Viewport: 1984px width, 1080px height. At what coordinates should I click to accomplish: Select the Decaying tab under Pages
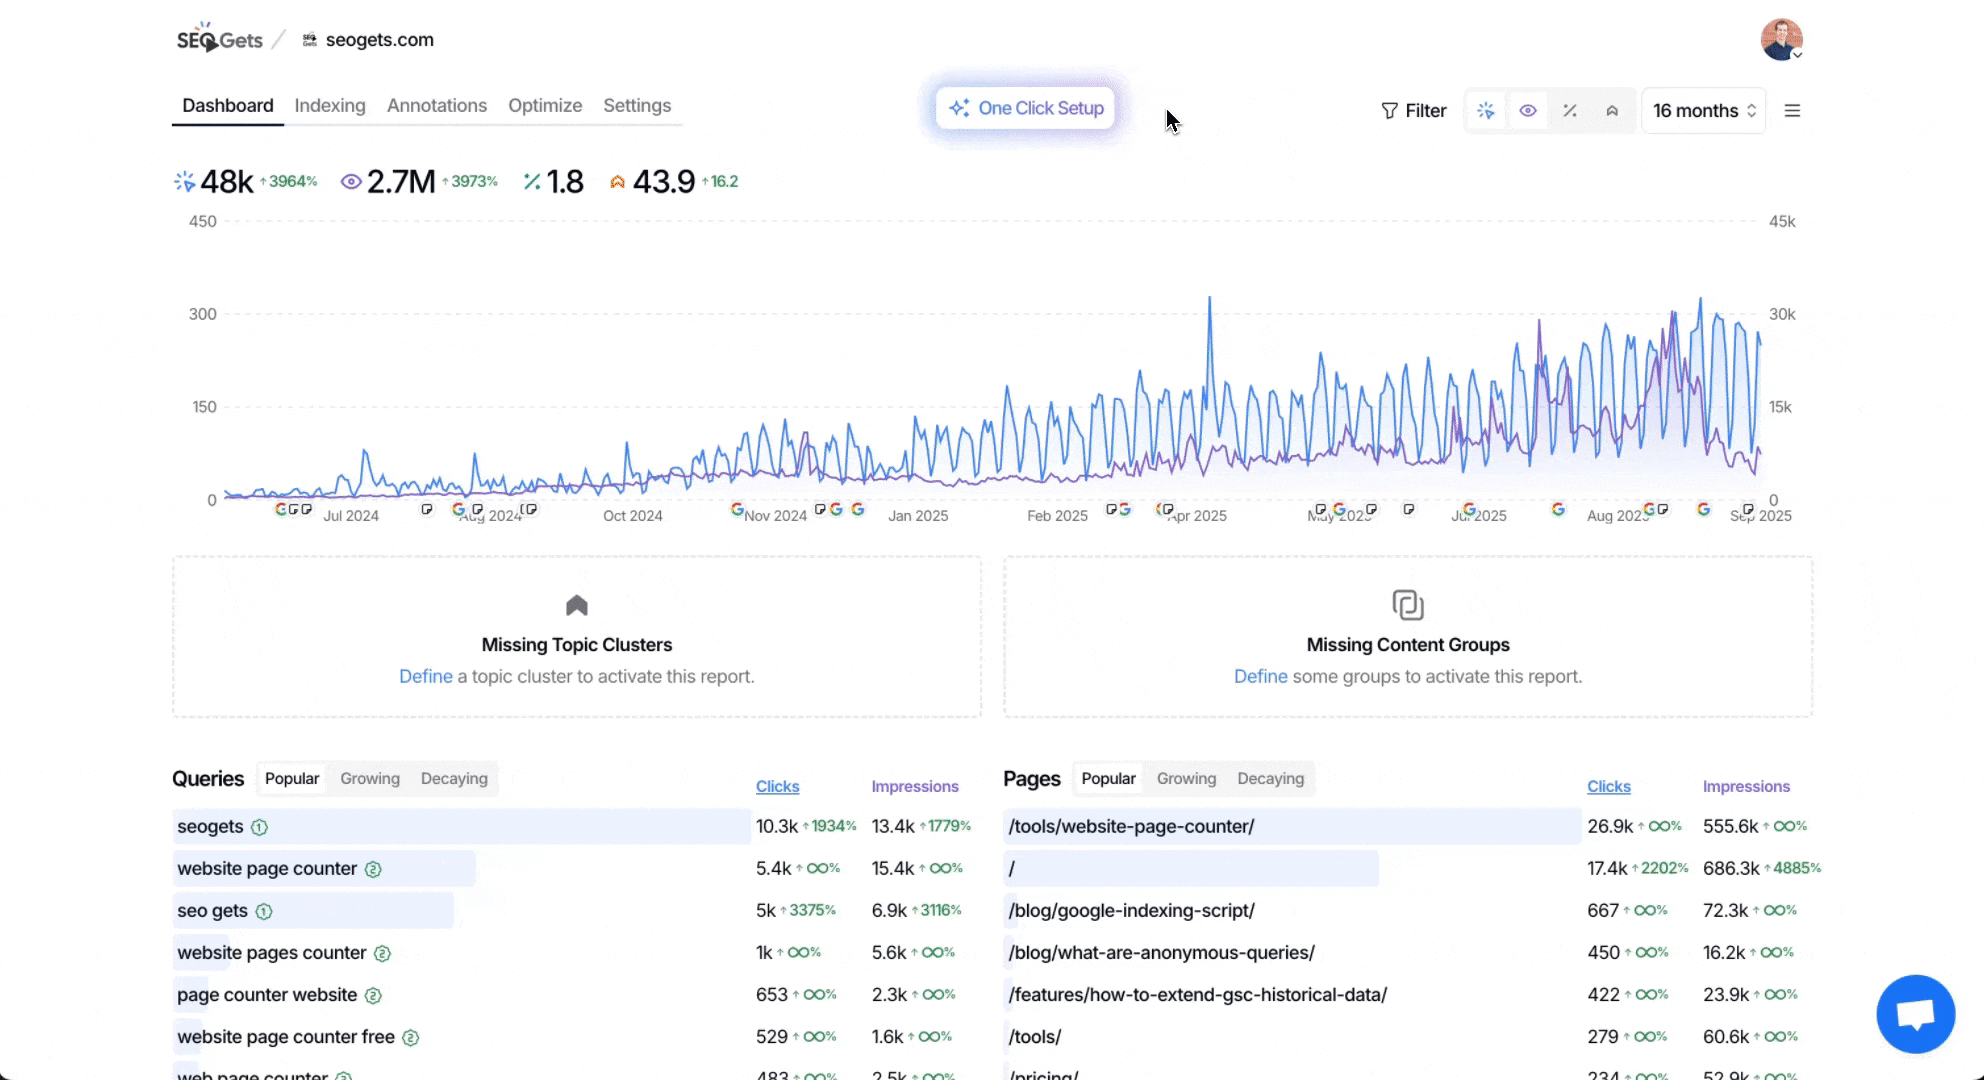1270,779
